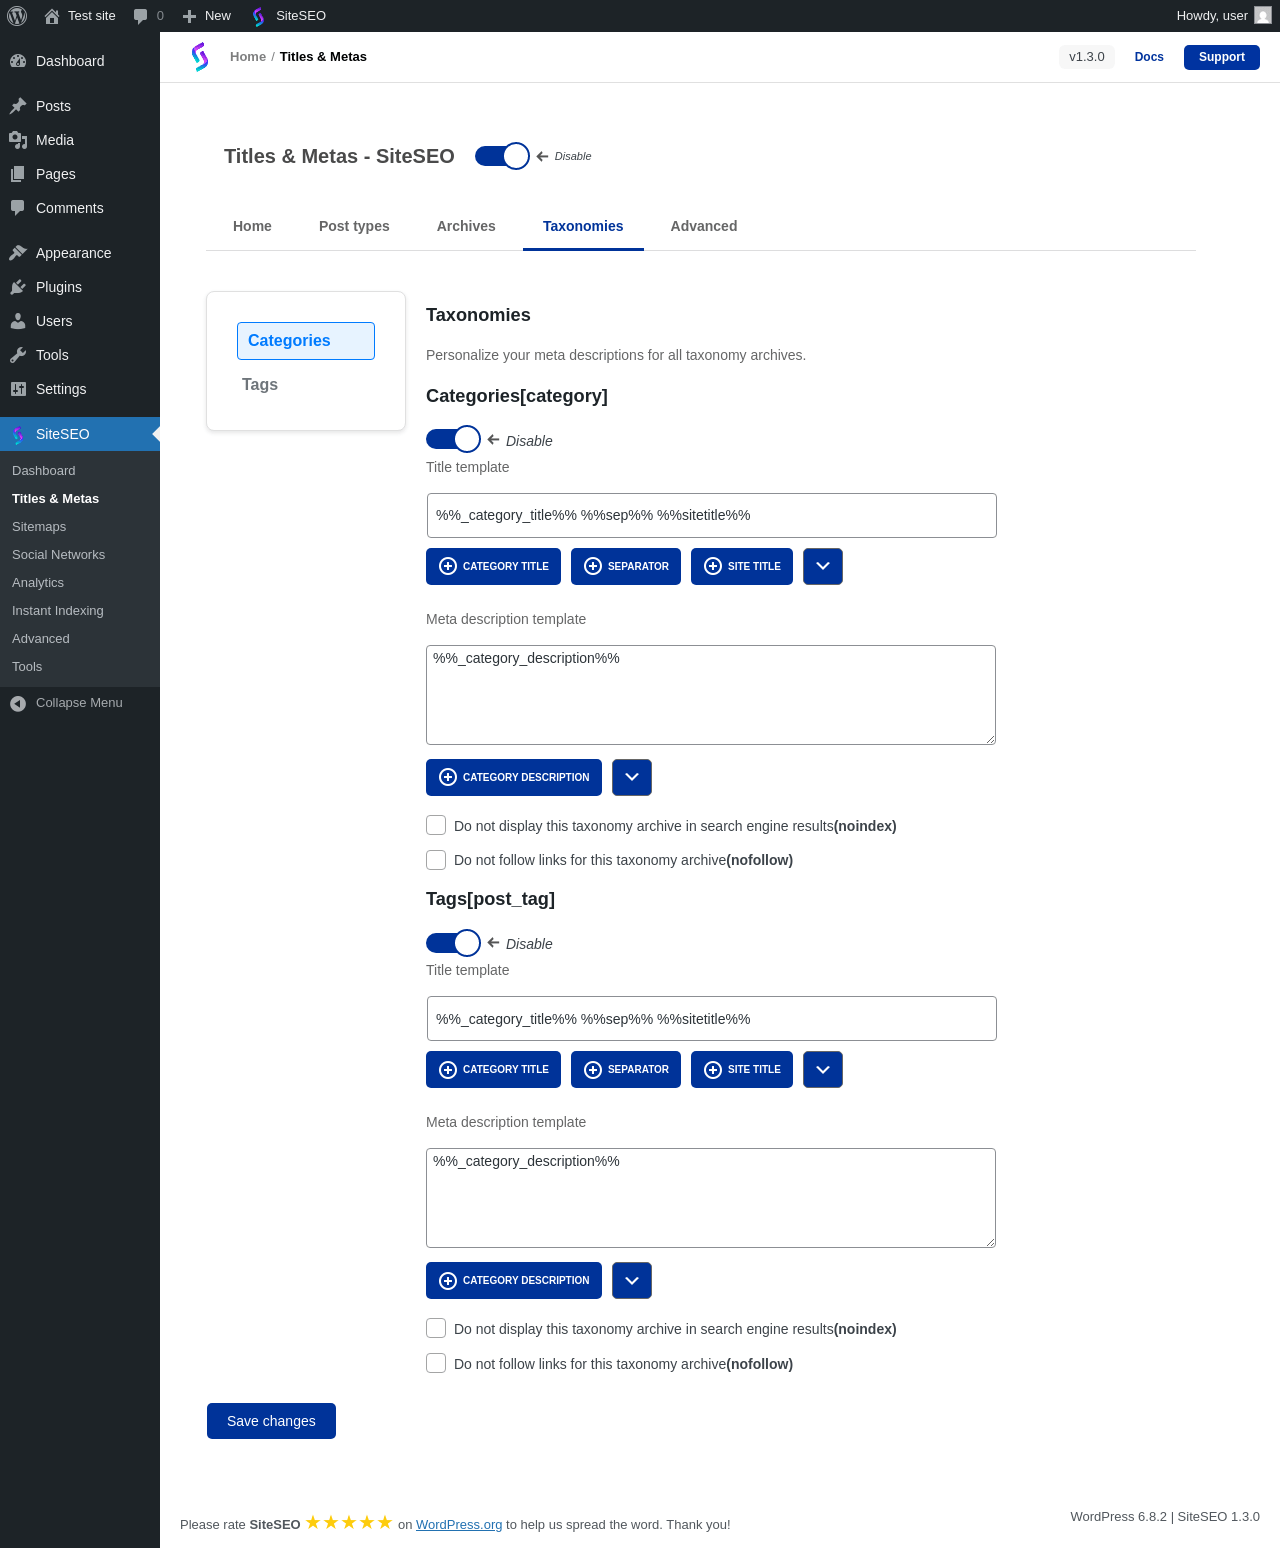Click the SiteSEO logo beside breadcrumb
This screenshot has height=1548, width=1280.
coord(200,57)
